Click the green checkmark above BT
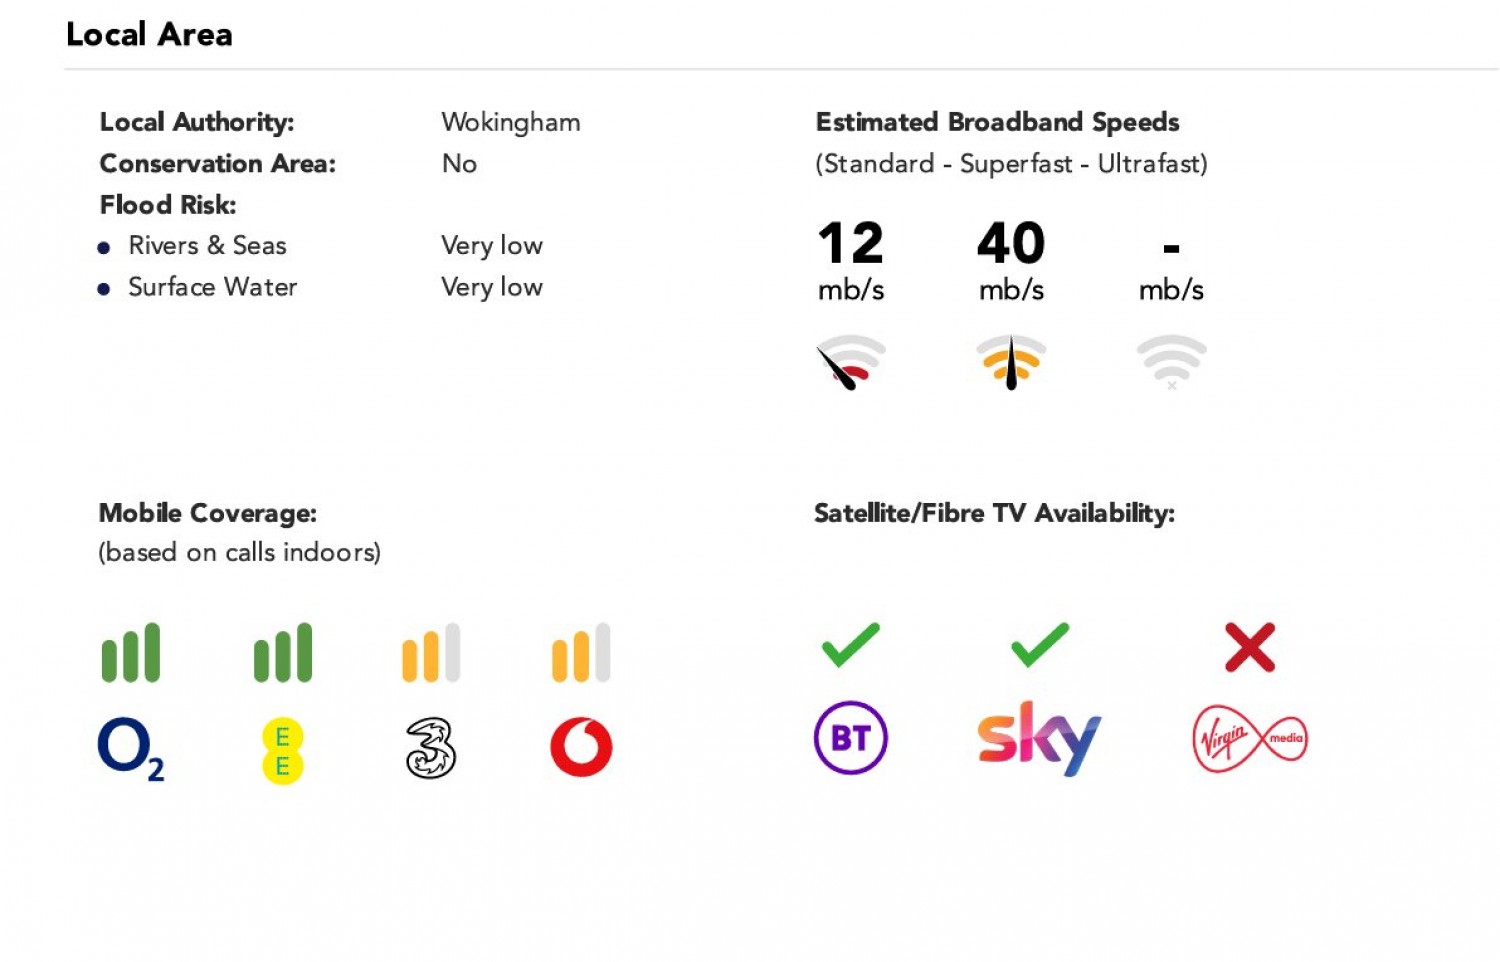 [x=850, y=645]
